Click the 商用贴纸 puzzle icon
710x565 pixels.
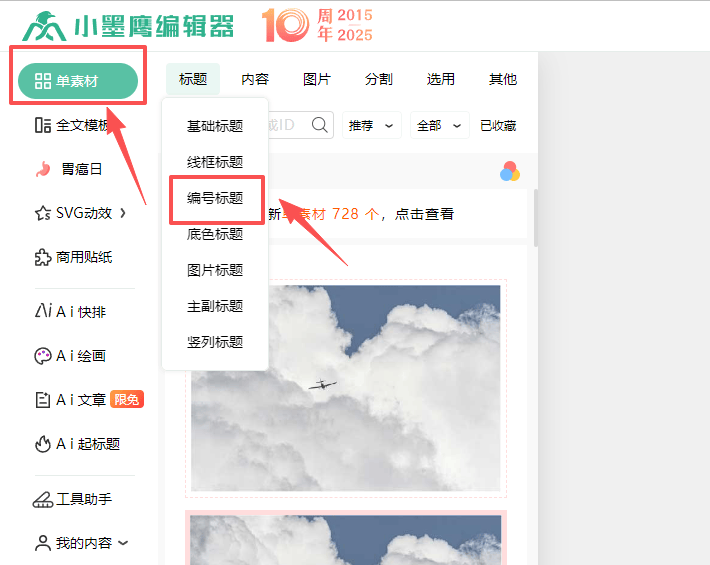(x=42, y=257)
